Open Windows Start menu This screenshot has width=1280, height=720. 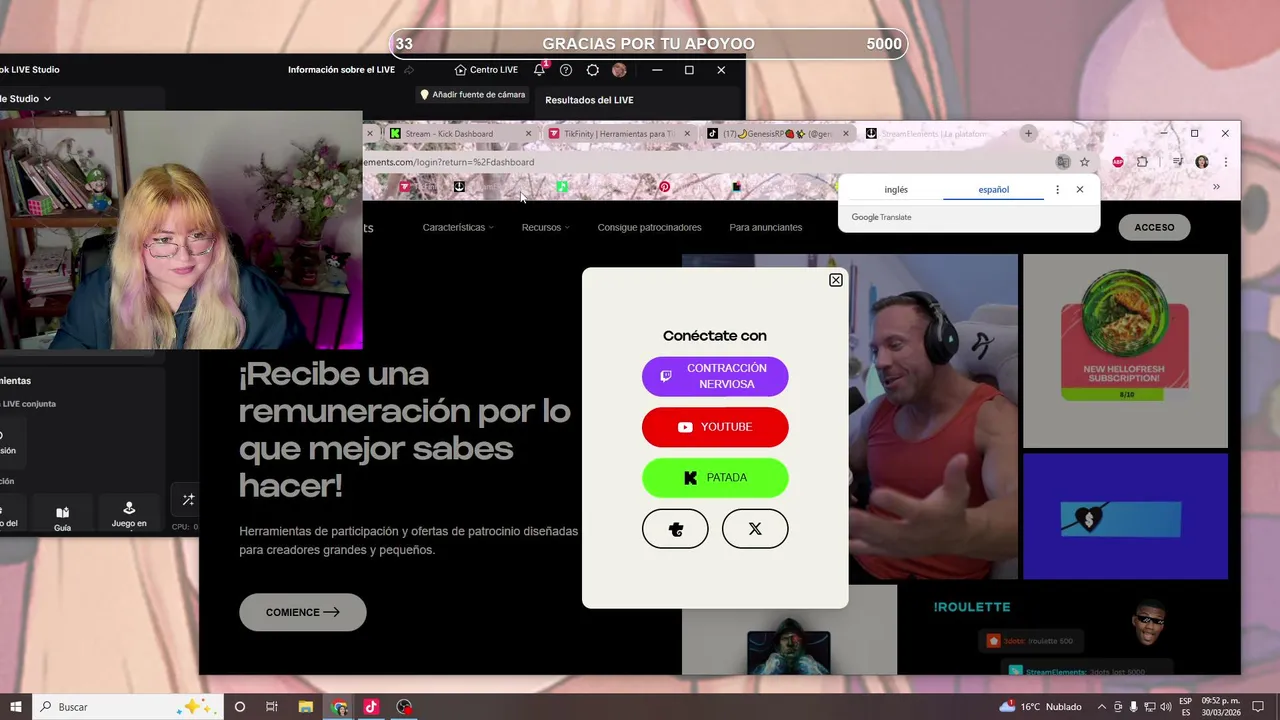click(x=15, y=706)
